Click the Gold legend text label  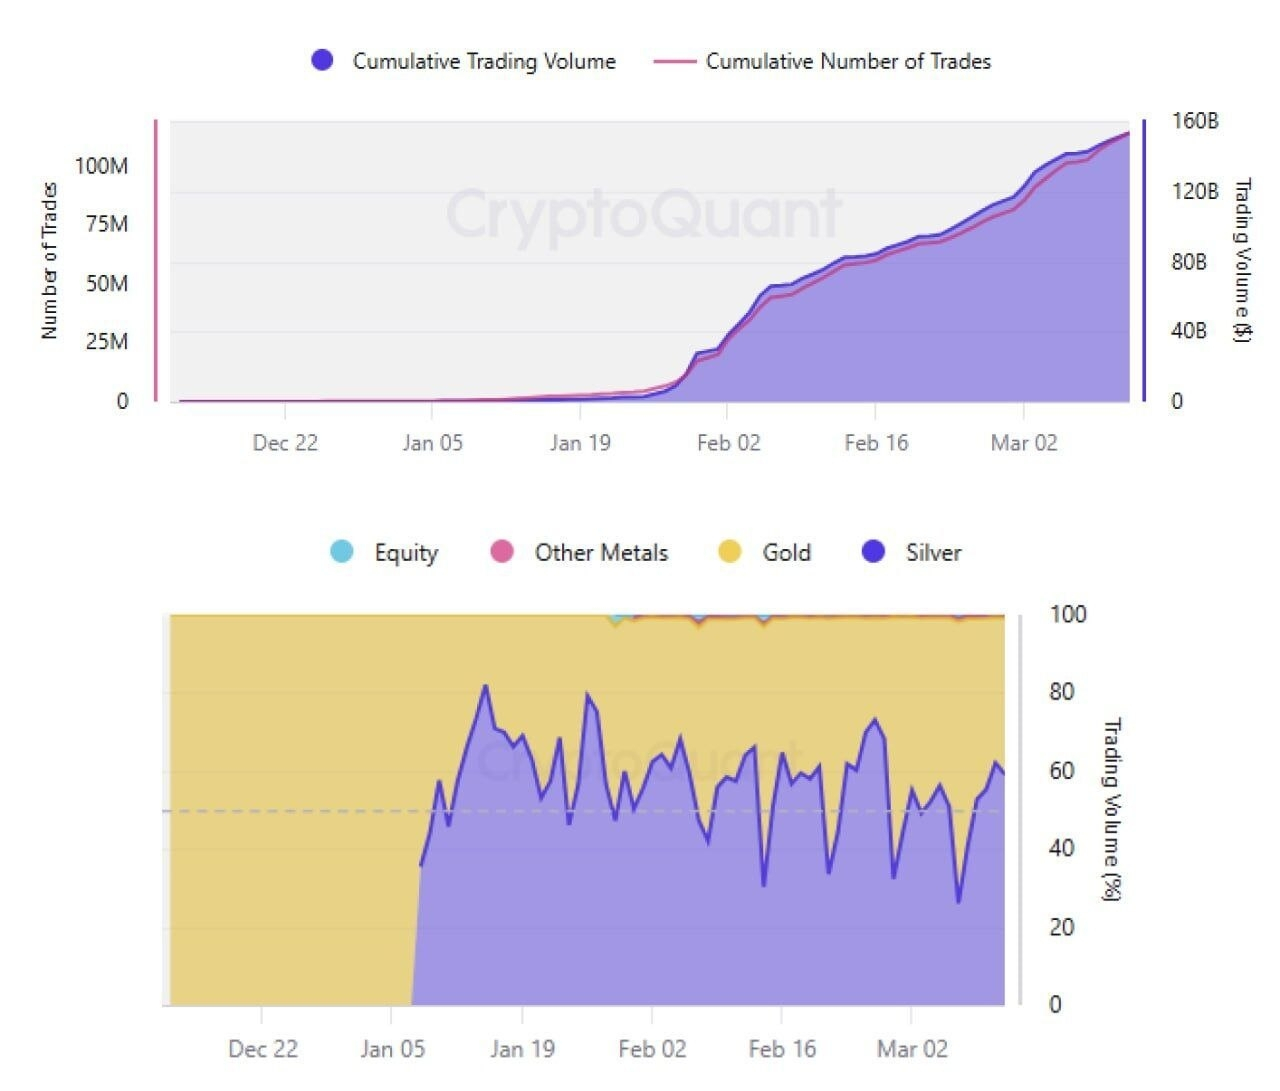click(786, 553)
